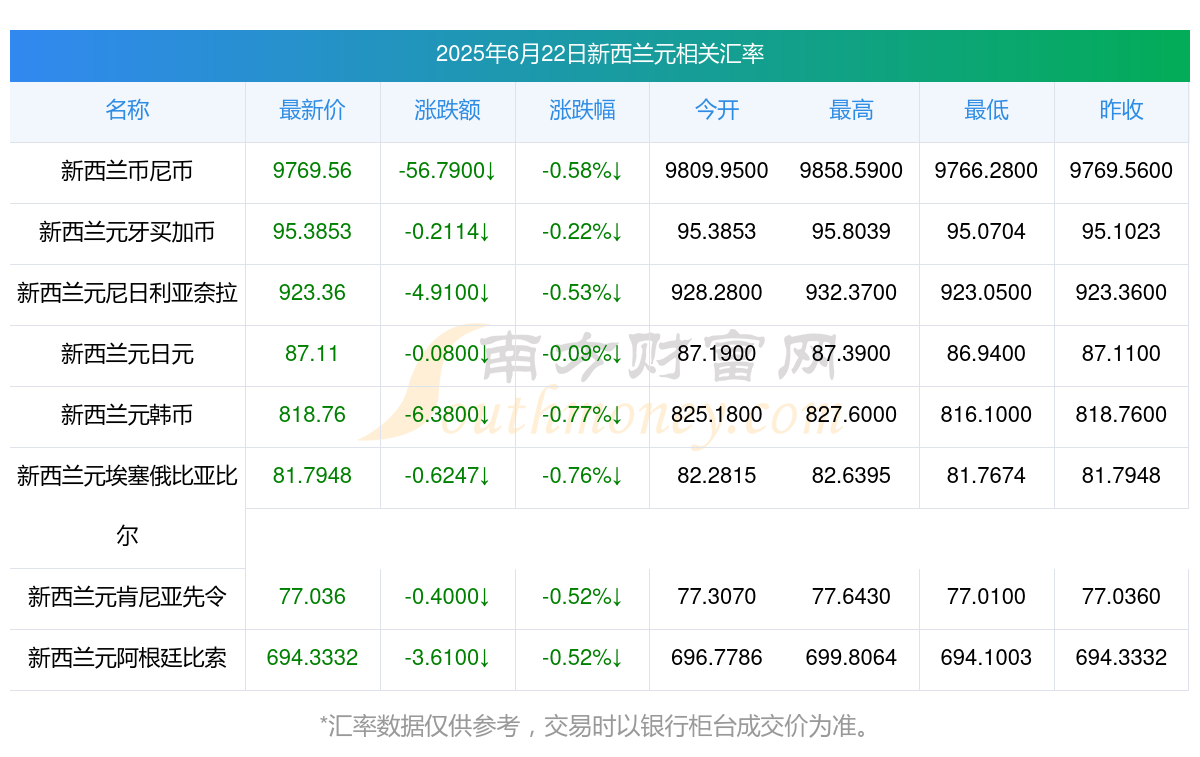Screen dimensions: 1200x757
Task: Click change amount -0.6247↓
Action: click(447, 476)
